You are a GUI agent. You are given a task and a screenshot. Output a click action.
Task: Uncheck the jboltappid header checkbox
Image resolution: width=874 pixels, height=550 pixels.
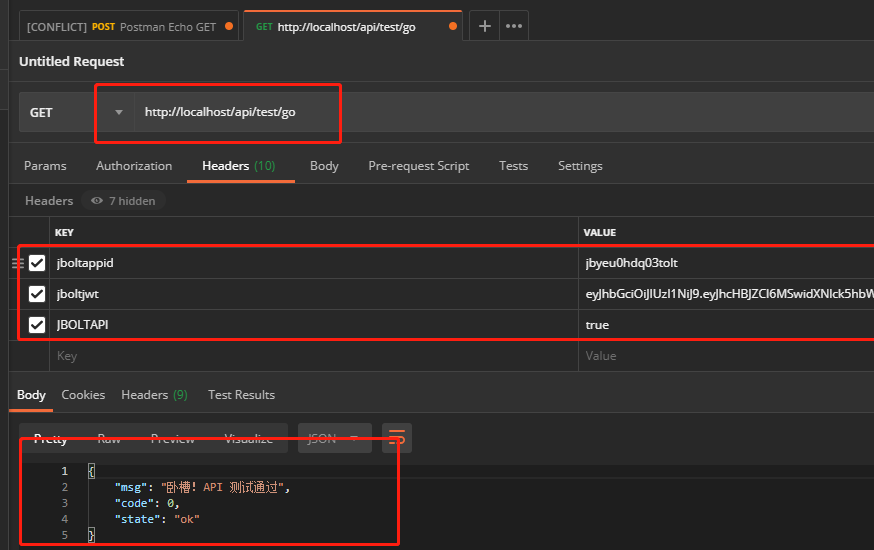coord(37,263)
